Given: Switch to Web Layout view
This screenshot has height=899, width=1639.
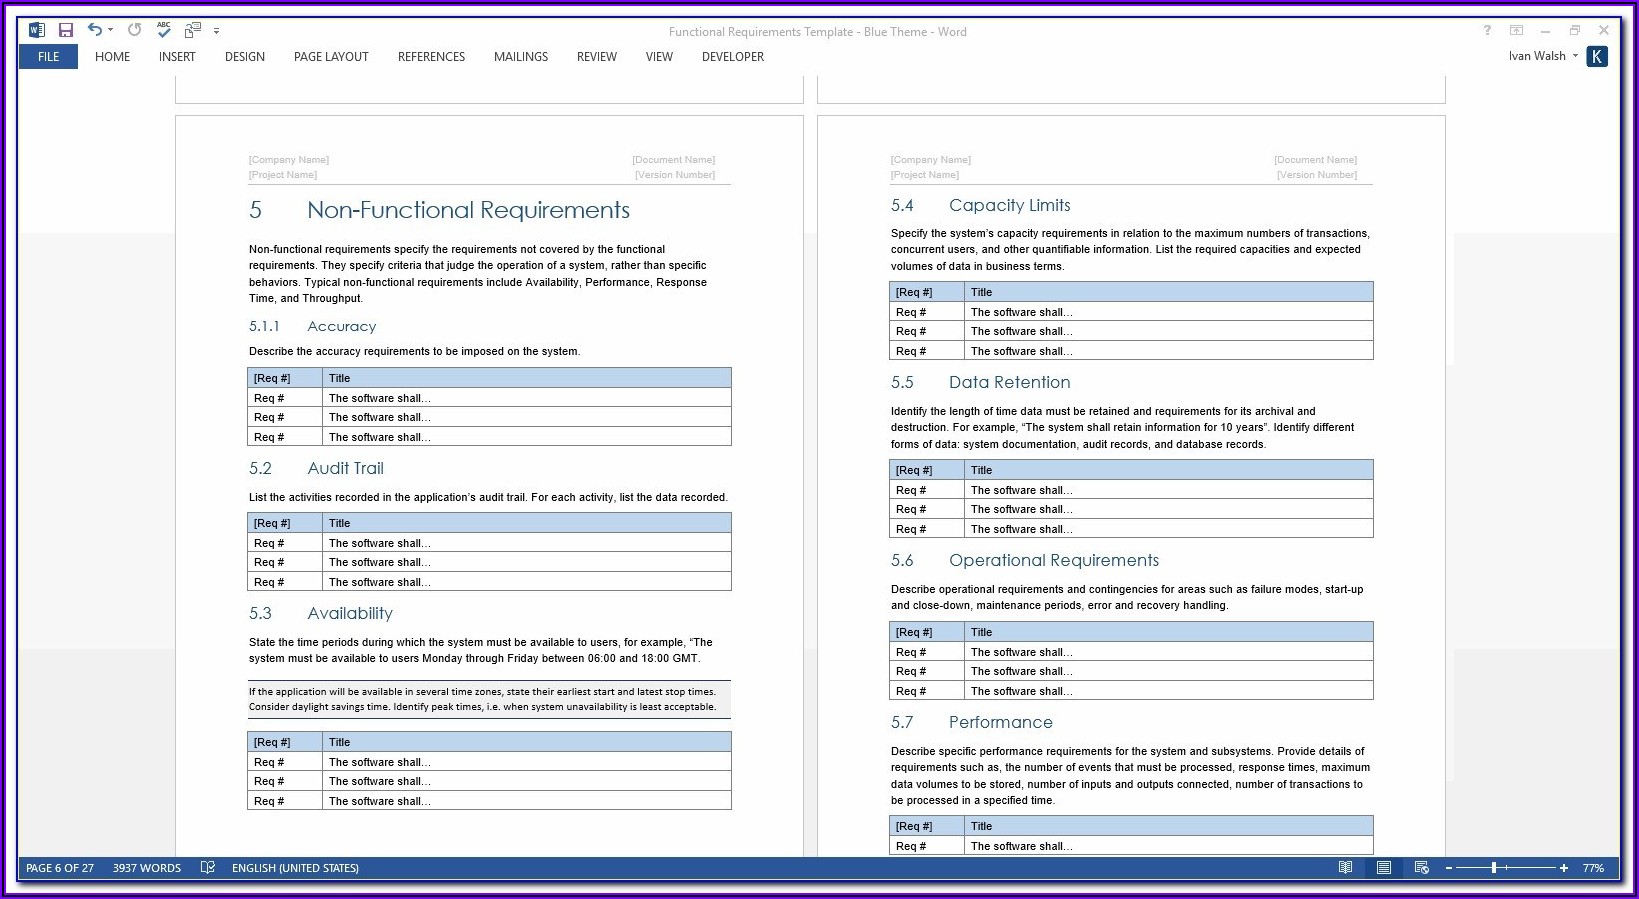Looking at the screenshot, I should click(1421, 868).
